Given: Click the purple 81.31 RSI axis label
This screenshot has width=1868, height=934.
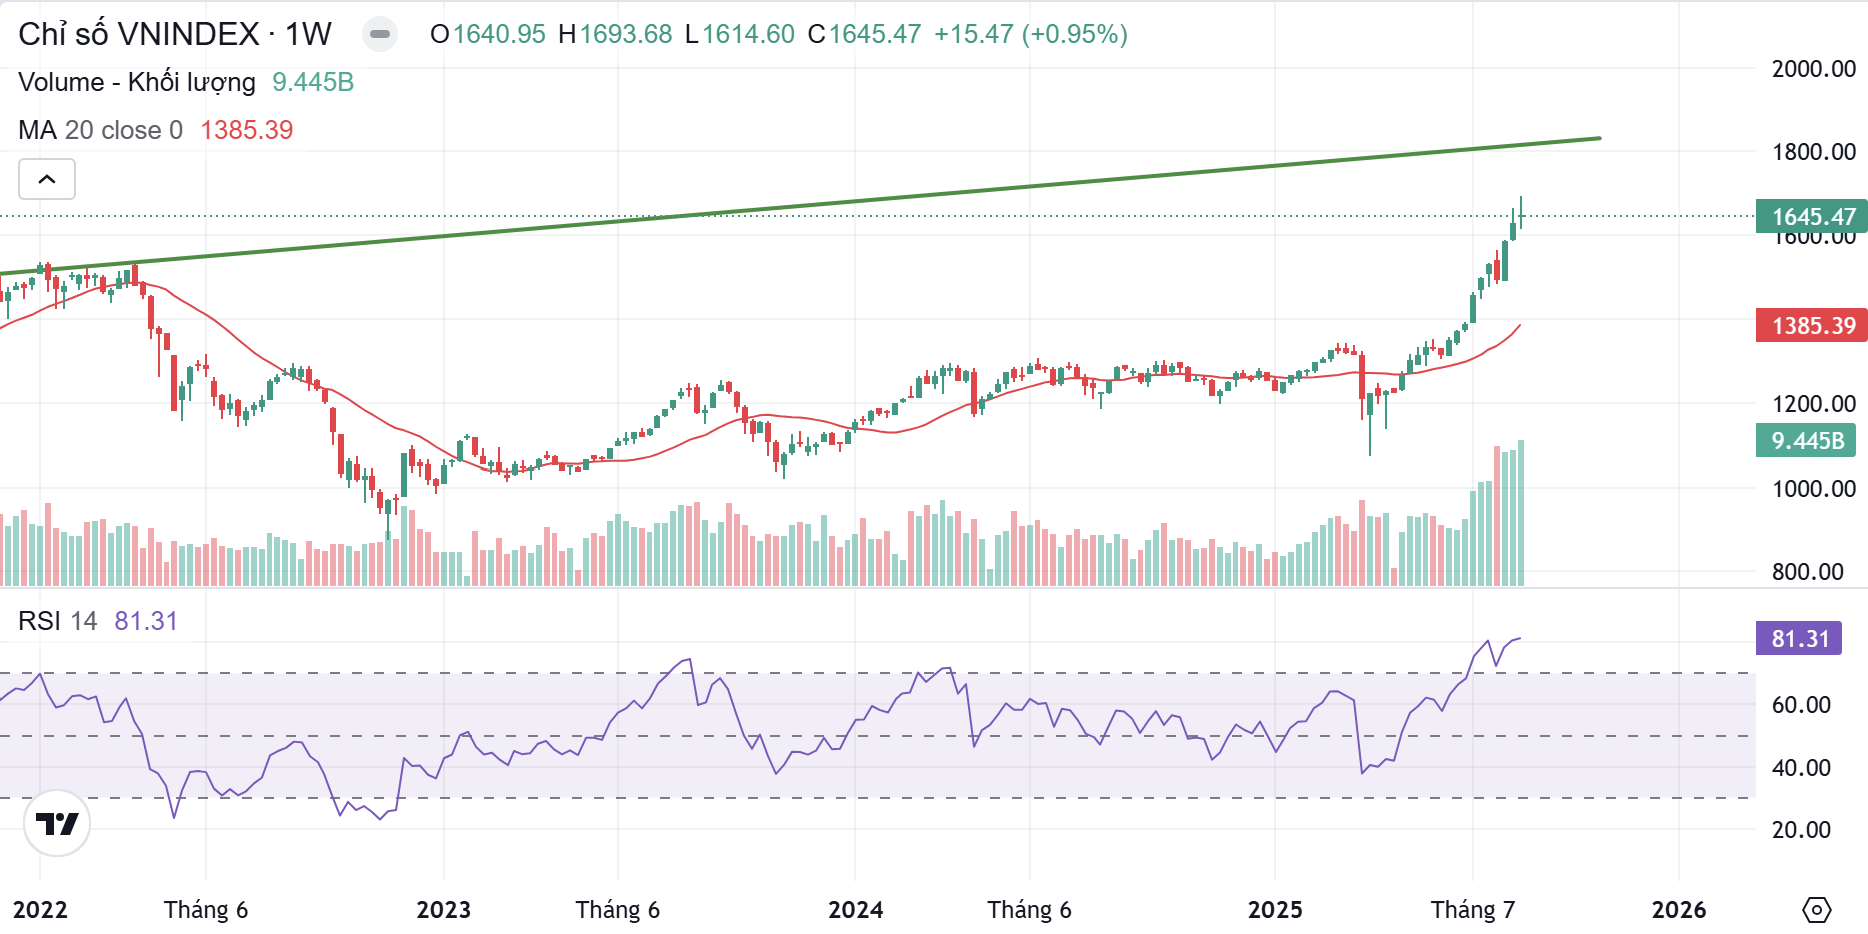Looking at the screenshot, I should 1799,639.
